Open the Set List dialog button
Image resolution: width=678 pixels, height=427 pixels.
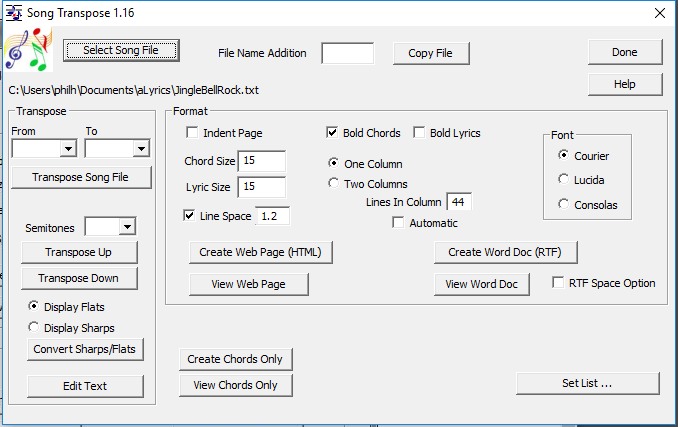tap(585, 383)
